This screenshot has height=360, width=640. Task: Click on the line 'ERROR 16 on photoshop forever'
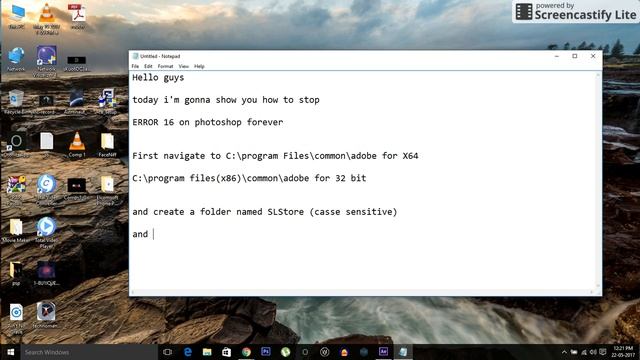pos(207,122)
